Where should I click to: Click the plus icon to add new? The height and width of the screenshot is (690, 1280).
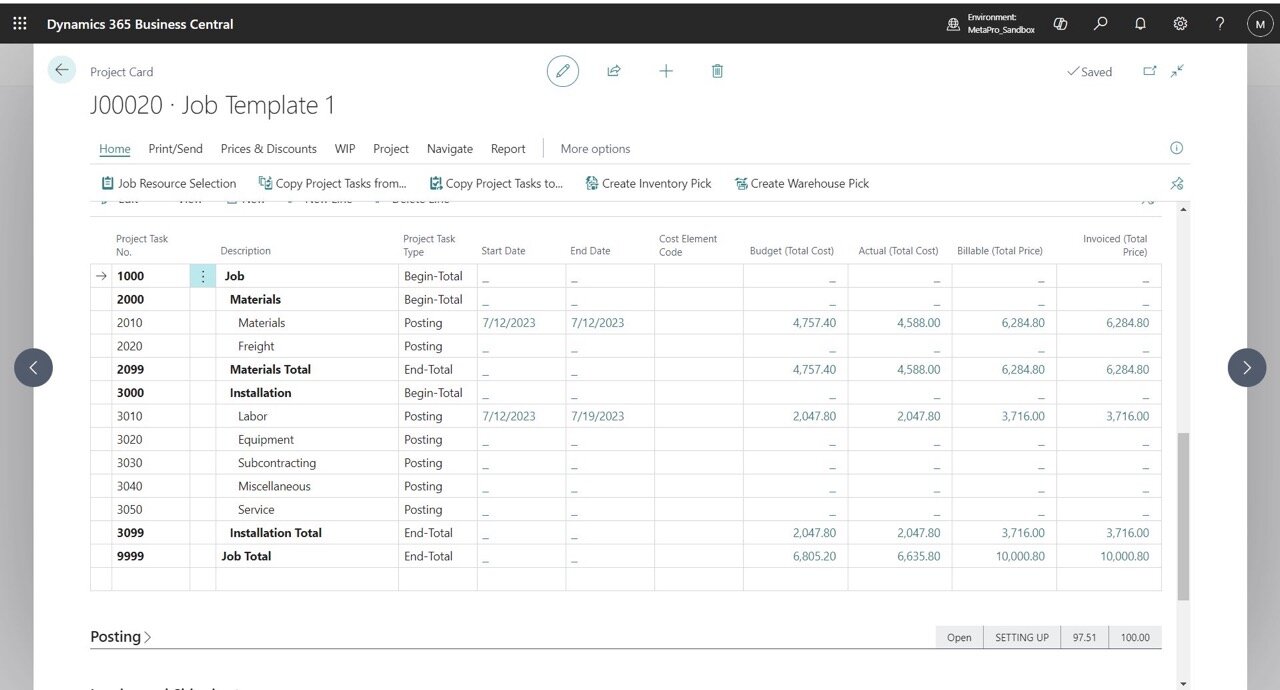666,71
